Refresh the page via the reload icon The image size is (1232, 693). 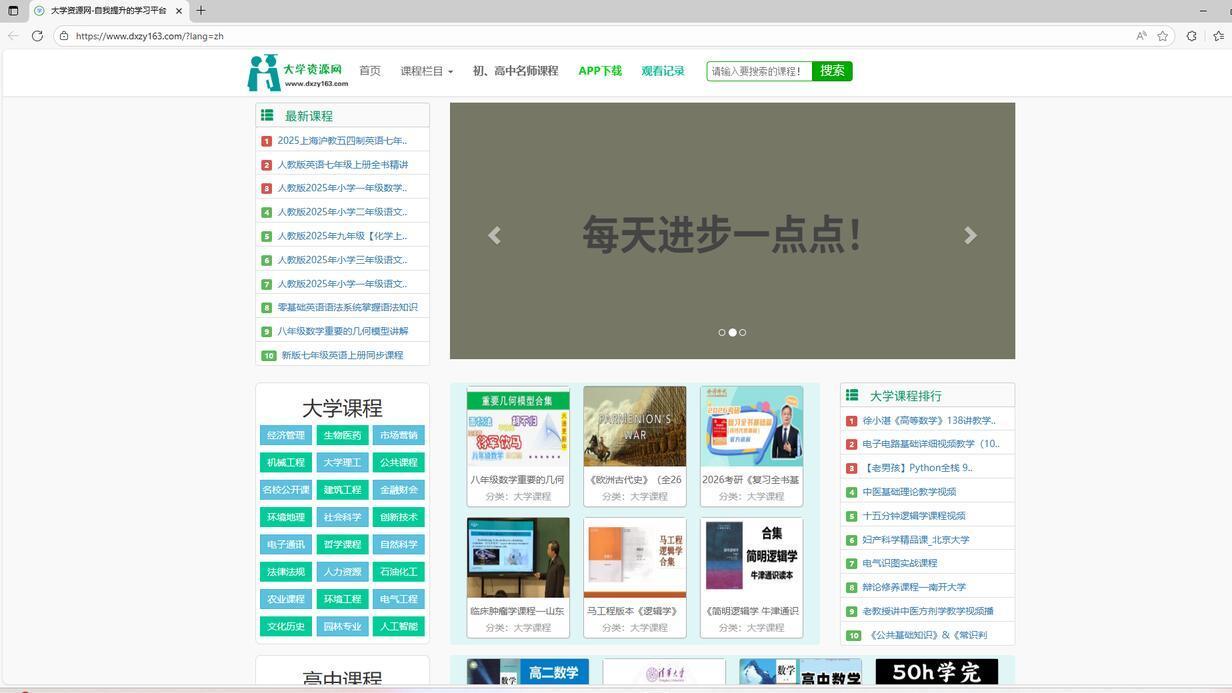point(37,35)
